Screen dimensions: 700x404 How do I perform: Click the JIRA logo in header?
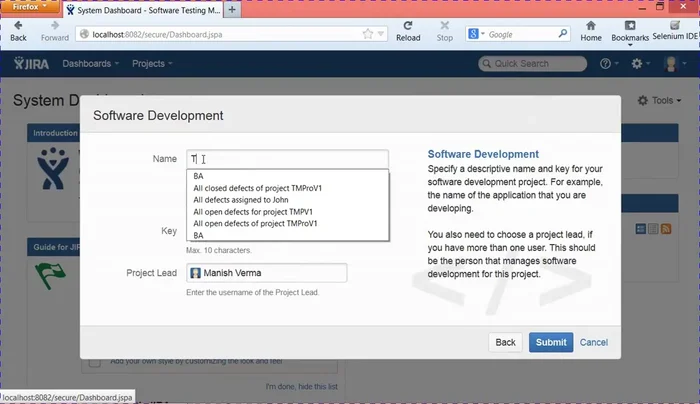32,63
